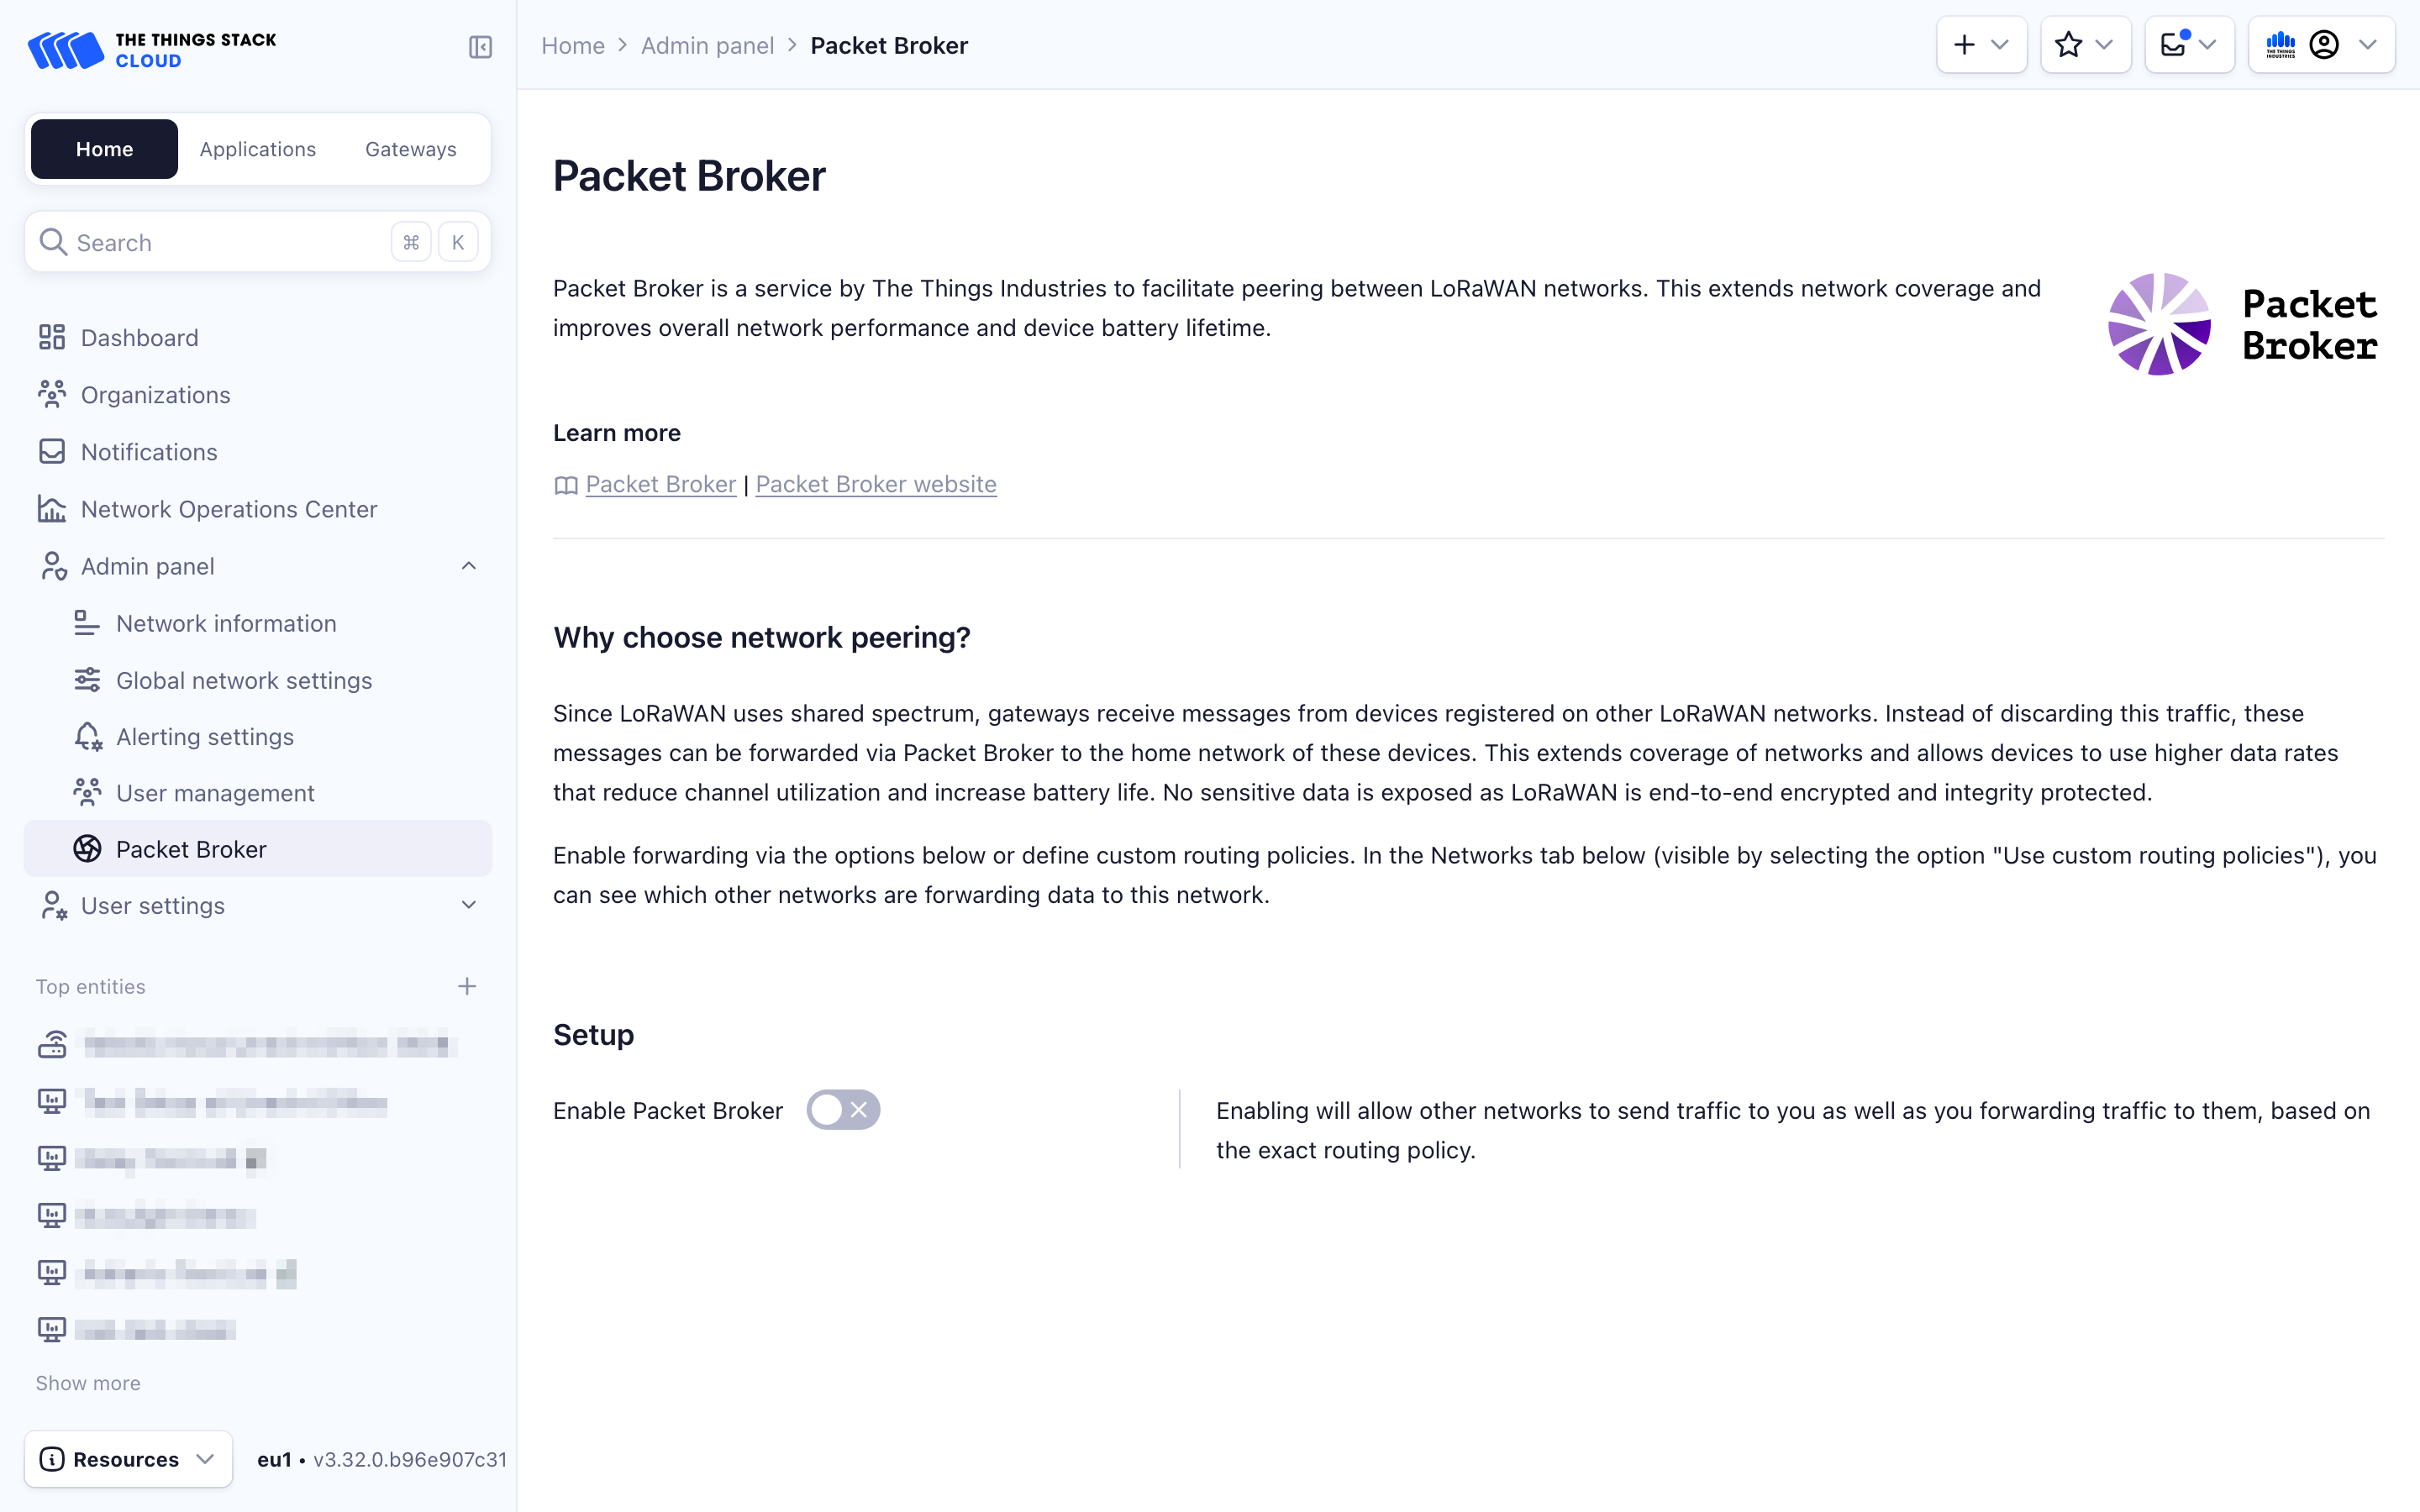Click the Search input field
2420x1512 pixels.
260,242
